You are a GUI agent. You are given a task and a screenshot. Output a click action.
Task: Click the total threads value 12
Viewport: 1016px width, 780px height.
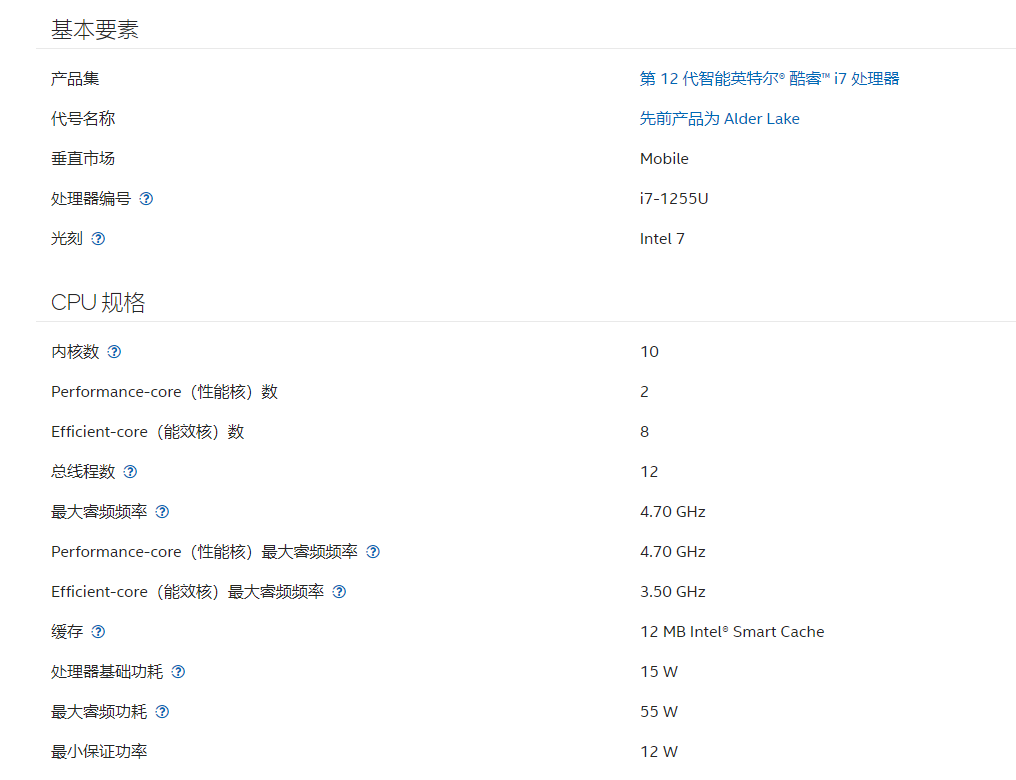tap(649, 472)
